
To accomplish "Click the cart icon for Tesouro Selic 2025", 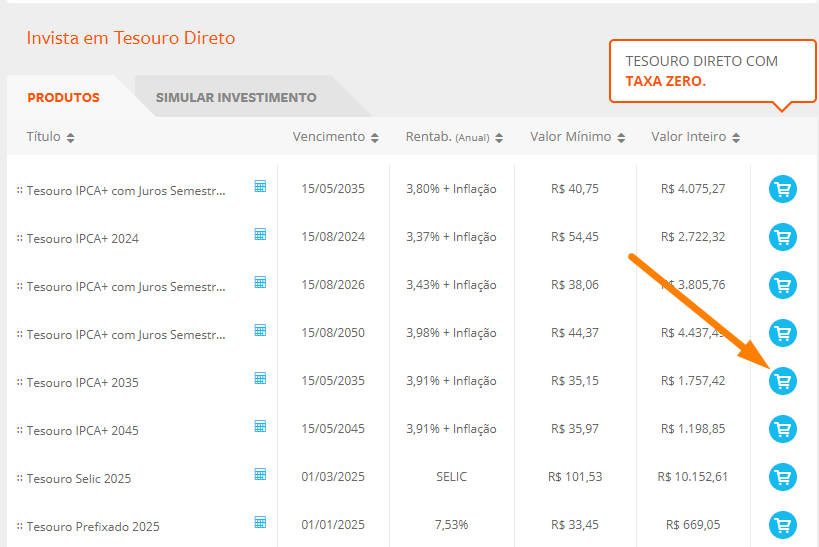I will (782, 477).
